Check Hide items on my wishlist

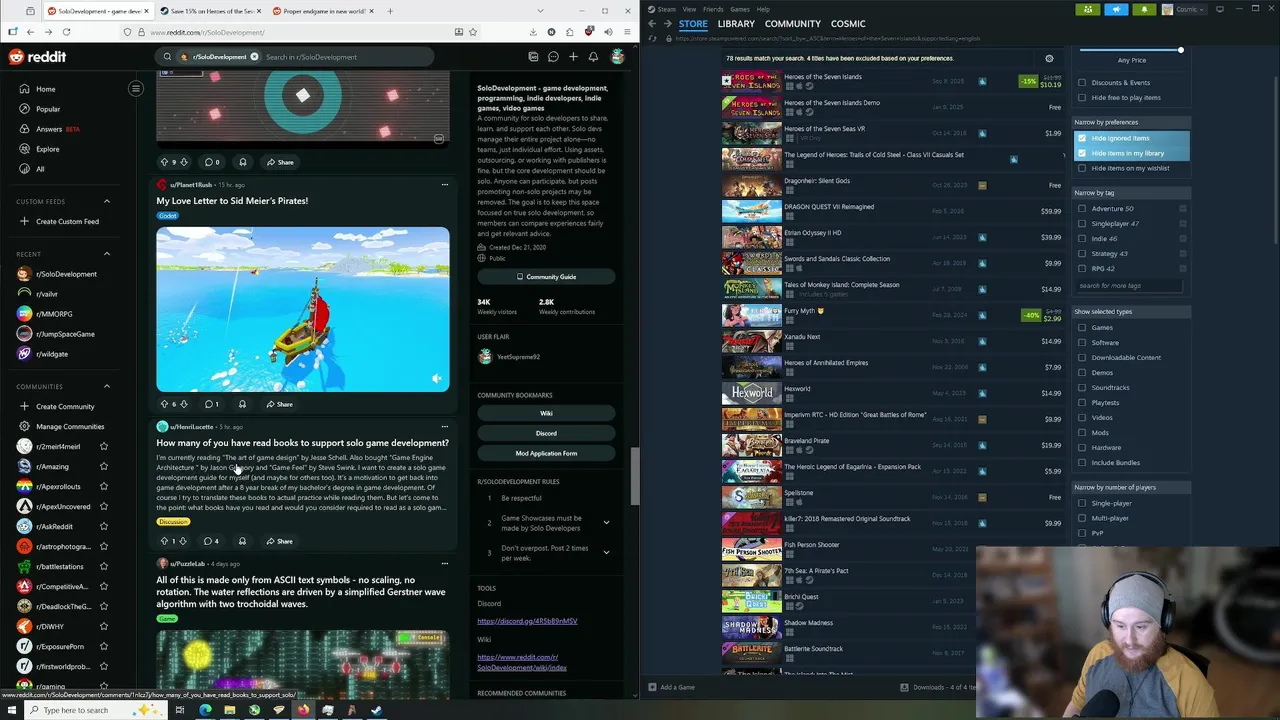tap(1082, 168)
